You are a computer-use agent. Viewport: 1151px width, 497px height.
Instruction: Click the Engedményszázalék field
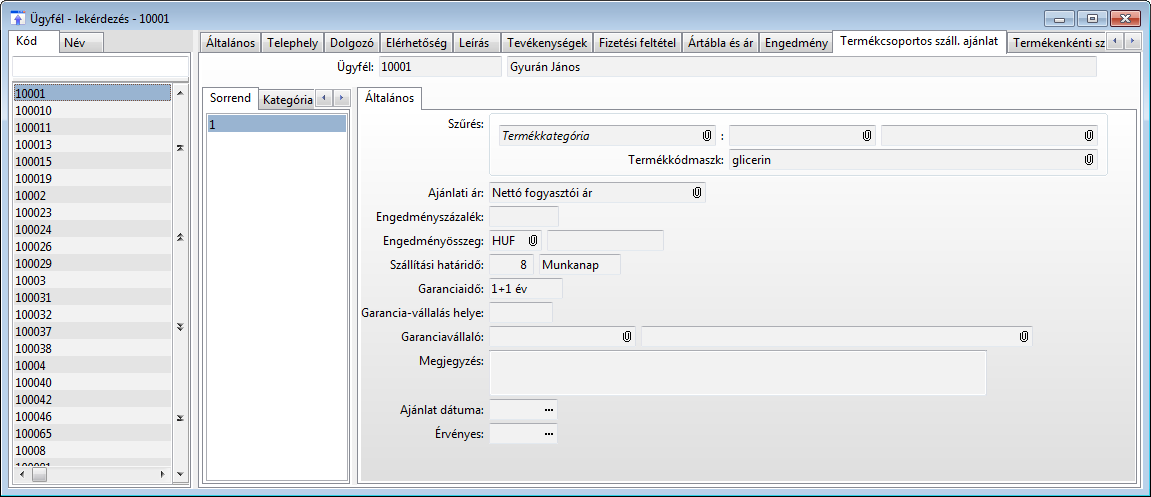523,217
